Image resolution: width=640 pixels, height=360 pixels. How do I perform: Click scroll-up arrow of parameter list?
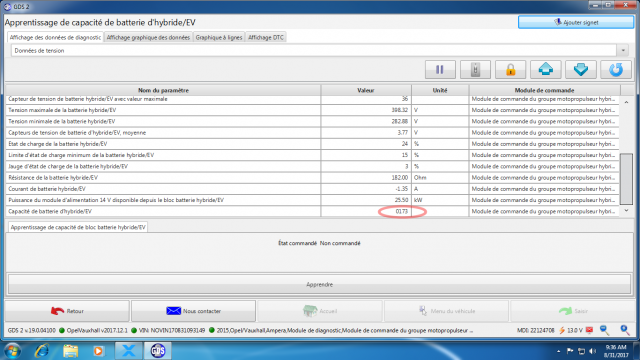[x=627, y=102]
